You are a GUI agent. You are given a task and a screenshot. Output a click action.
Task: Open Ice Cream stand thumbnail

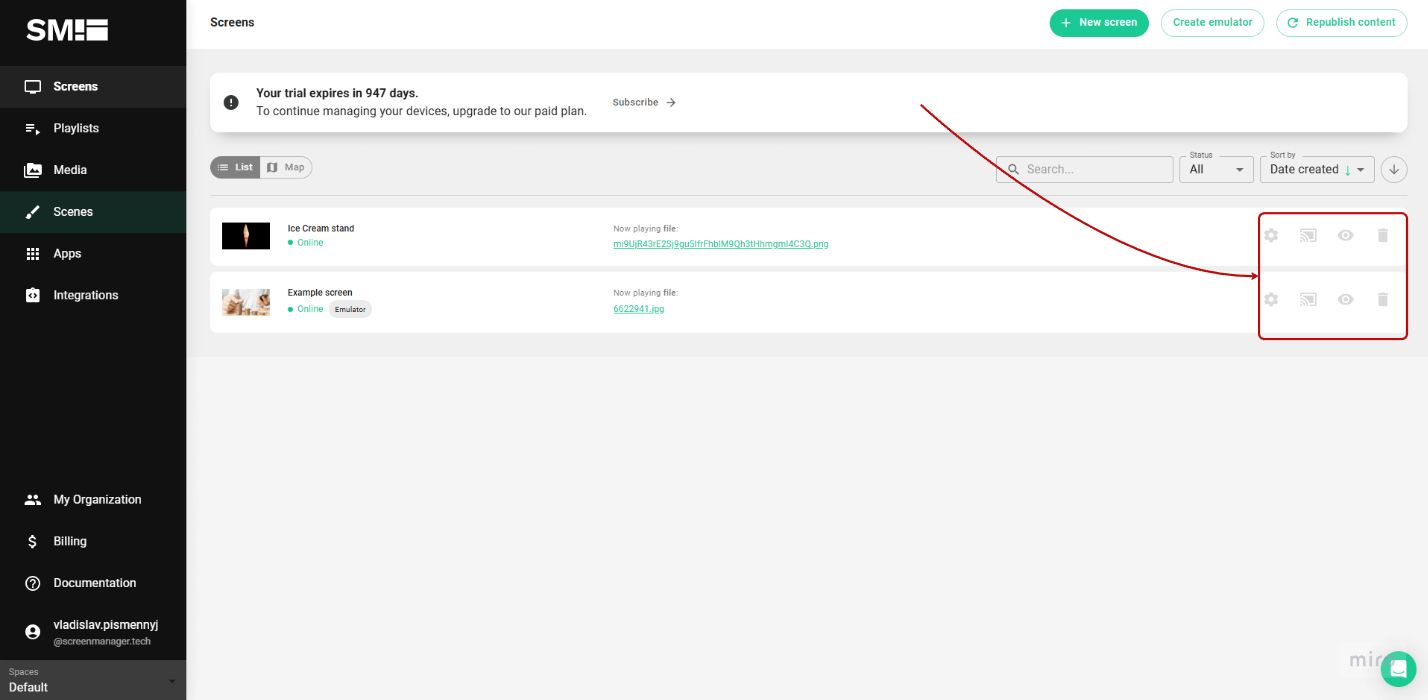click(246, 236)
